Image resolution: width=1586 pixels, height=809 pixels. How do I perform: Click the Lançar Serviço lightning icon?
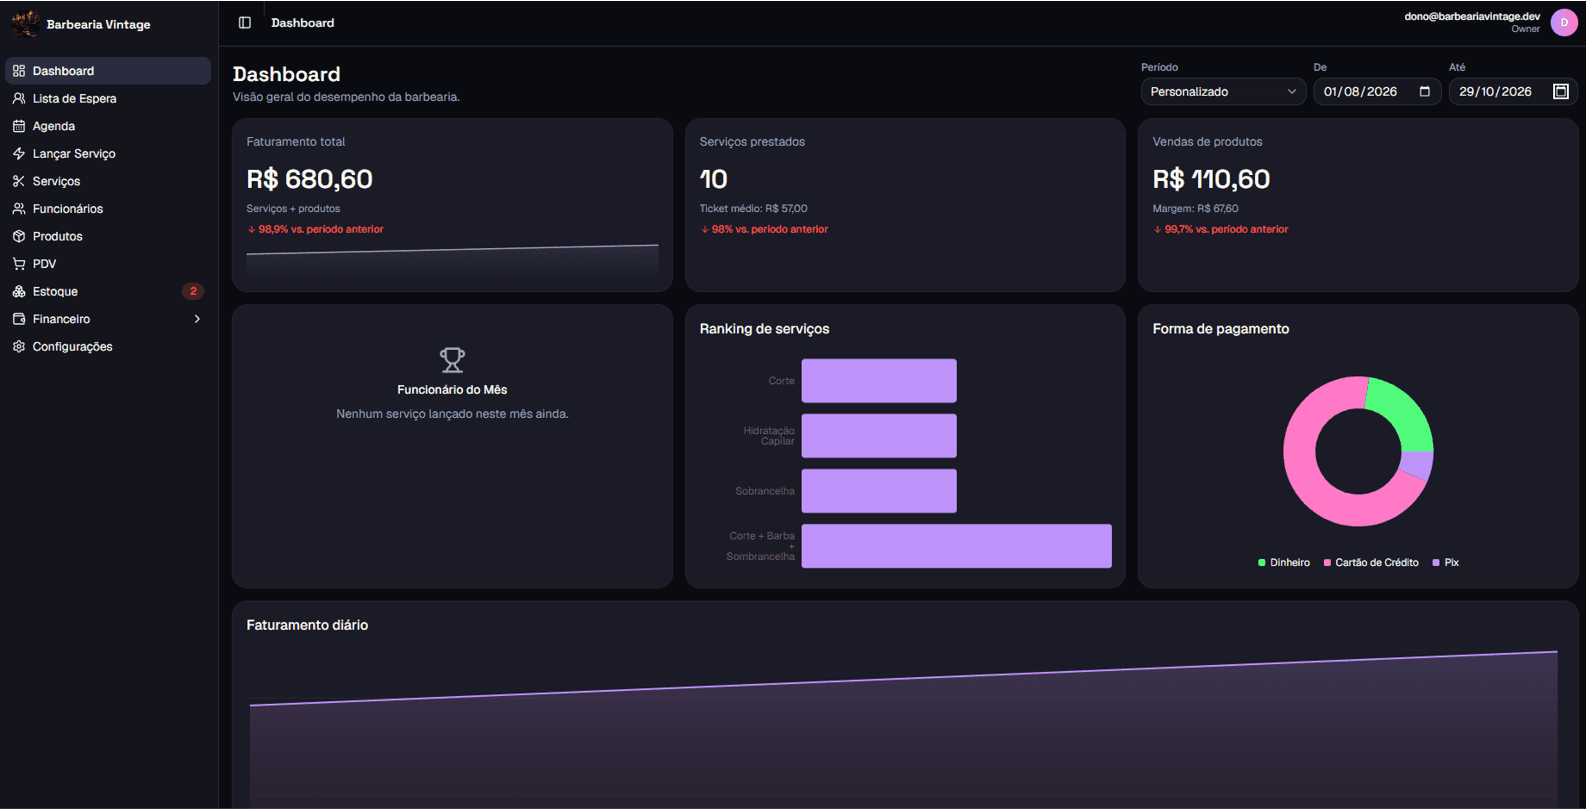[x=19, y=153]
